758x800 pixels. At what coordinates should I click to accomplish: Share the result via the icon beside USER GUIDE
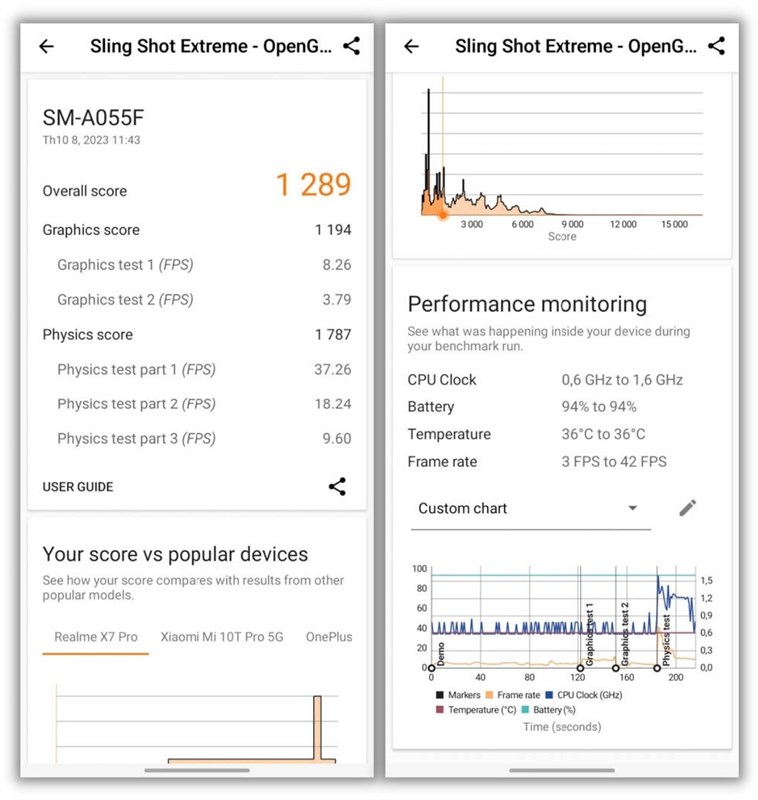[x=338, y=487]
